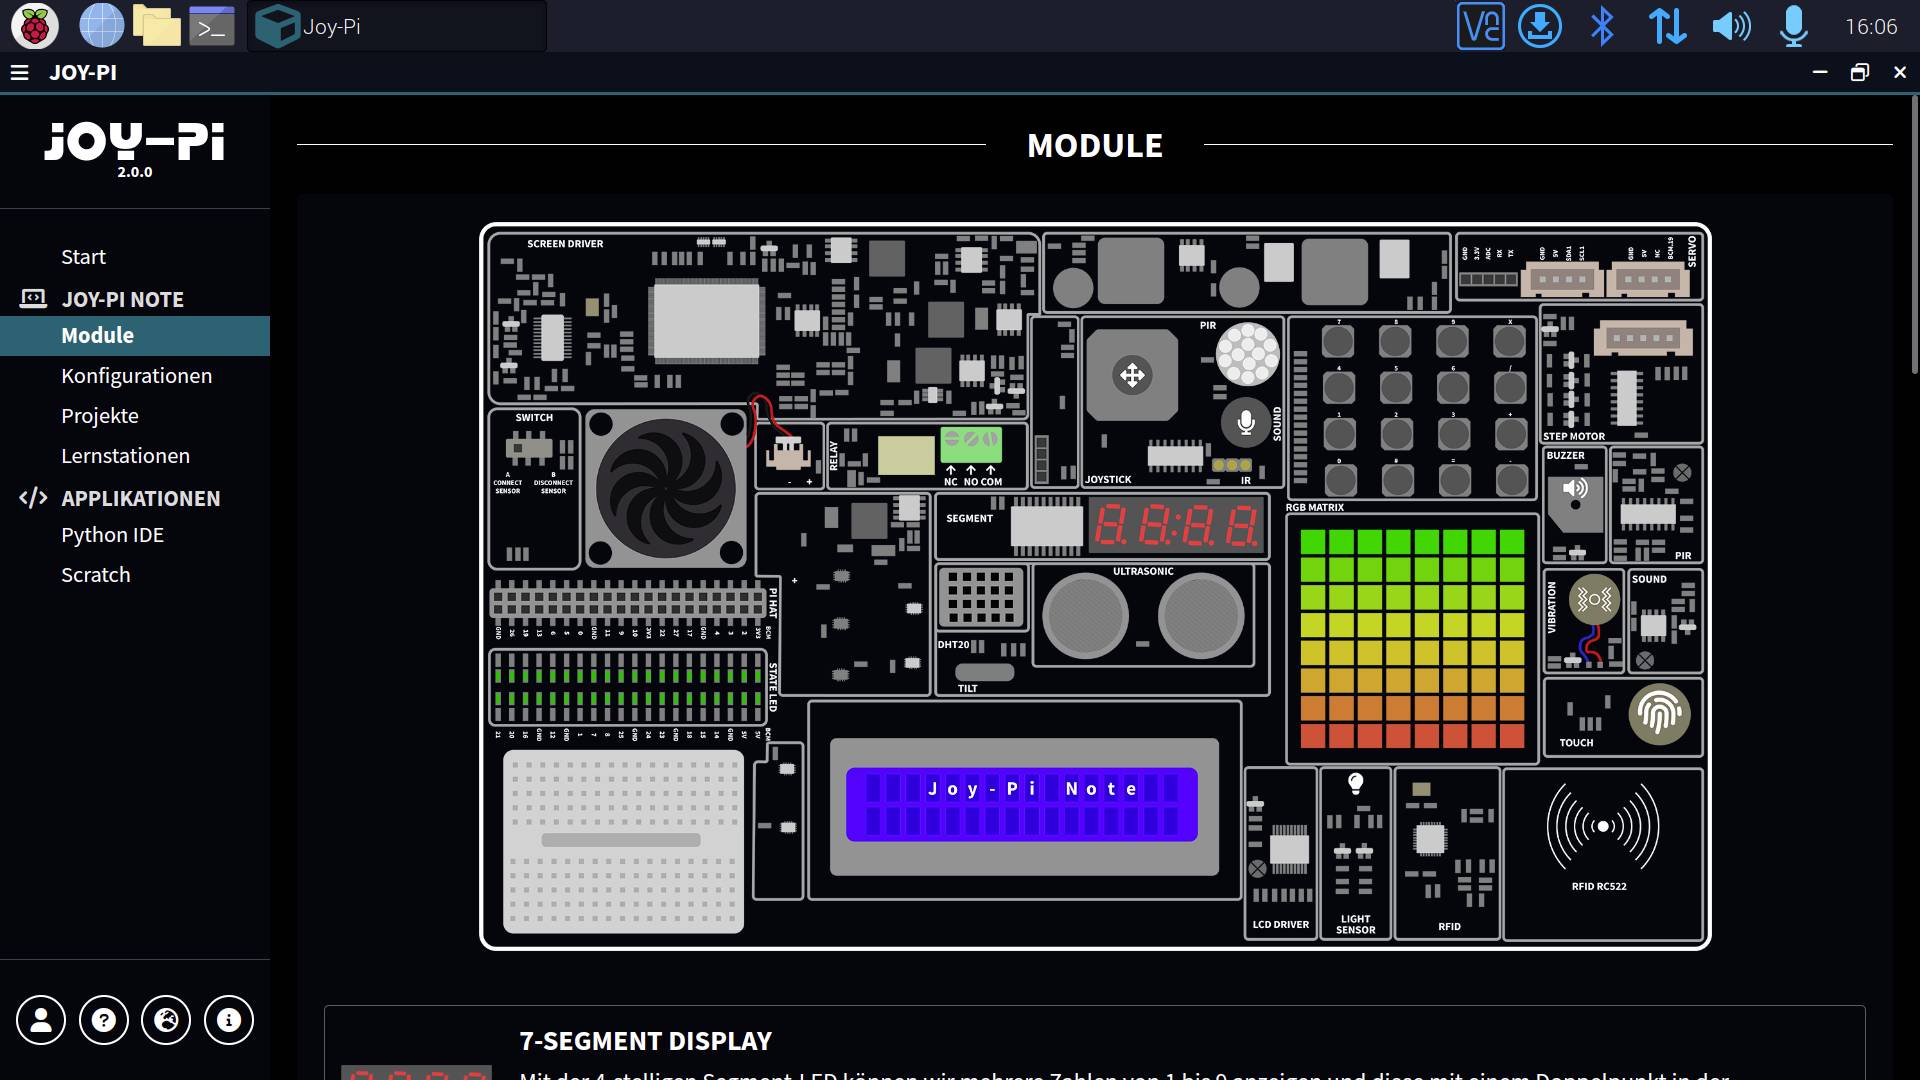Image resolution: width=1920 pixels, height=1080 pixels.
Task: Toggle the hamburger menu button
Action: click(19, 72)
